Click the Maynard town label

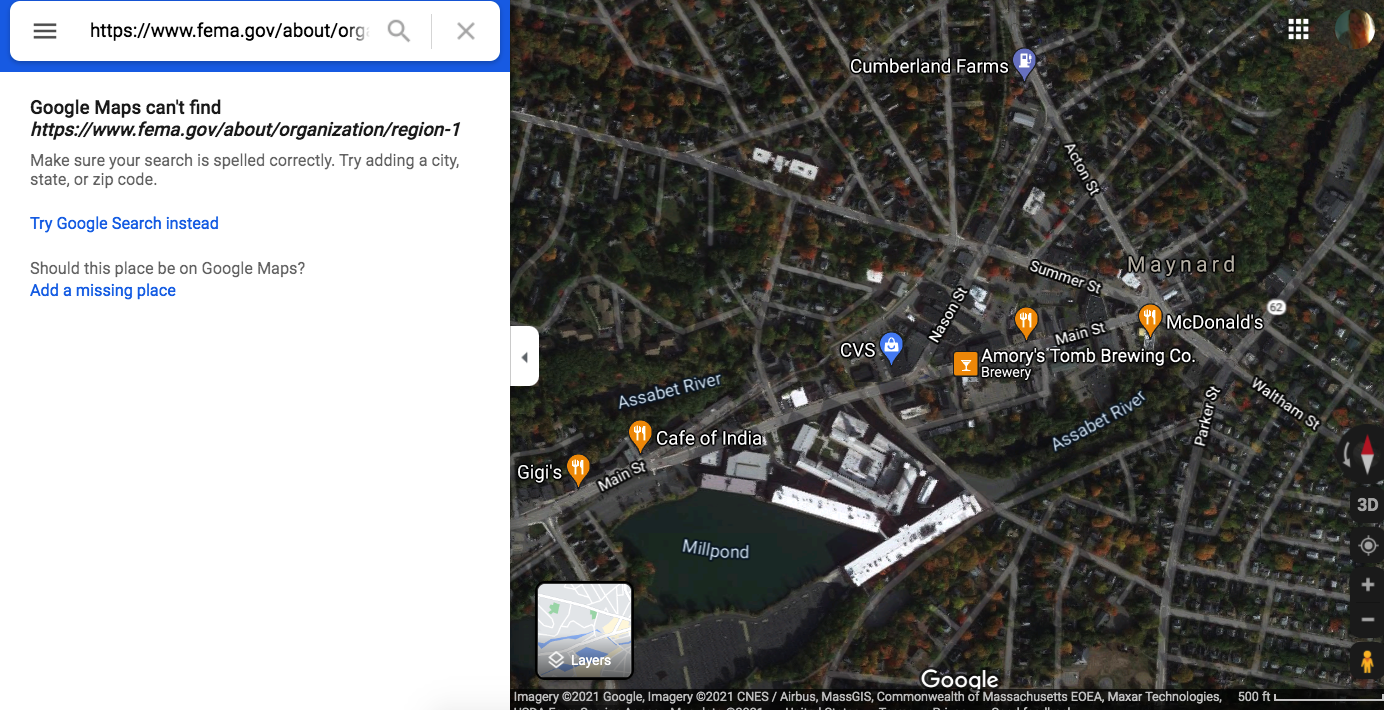click(1182, 265)
